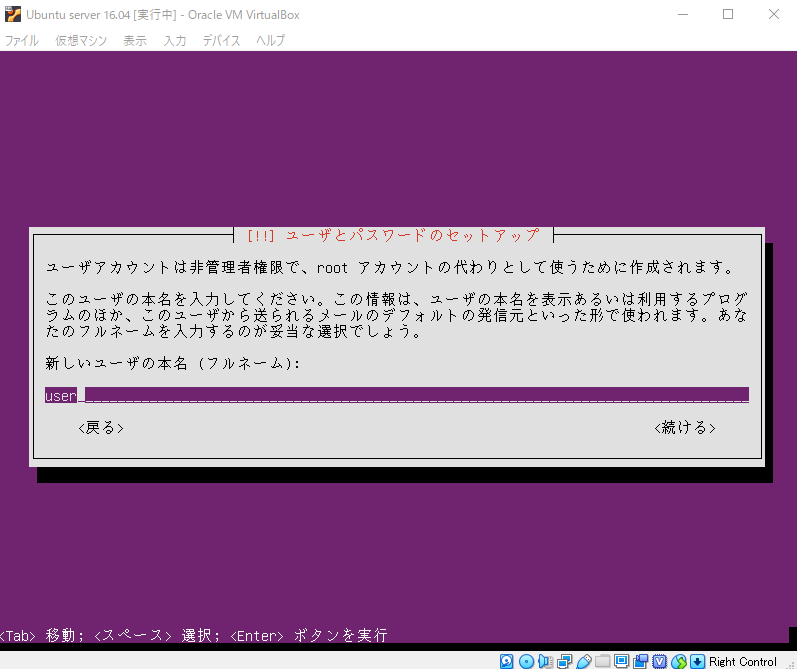The image size is (797, 669).
Task: Click the hard disk activity status icon
Action: coord(506,661)
